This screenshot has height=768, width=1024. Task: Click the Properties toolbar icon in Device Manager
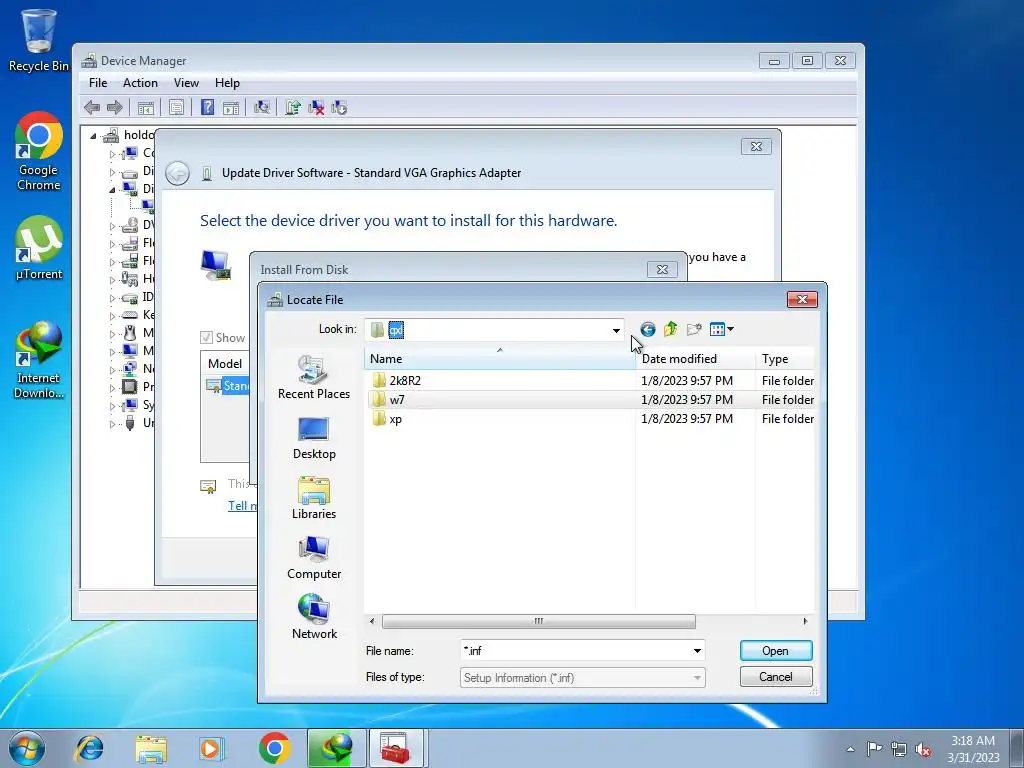click(x=176, y=107)
